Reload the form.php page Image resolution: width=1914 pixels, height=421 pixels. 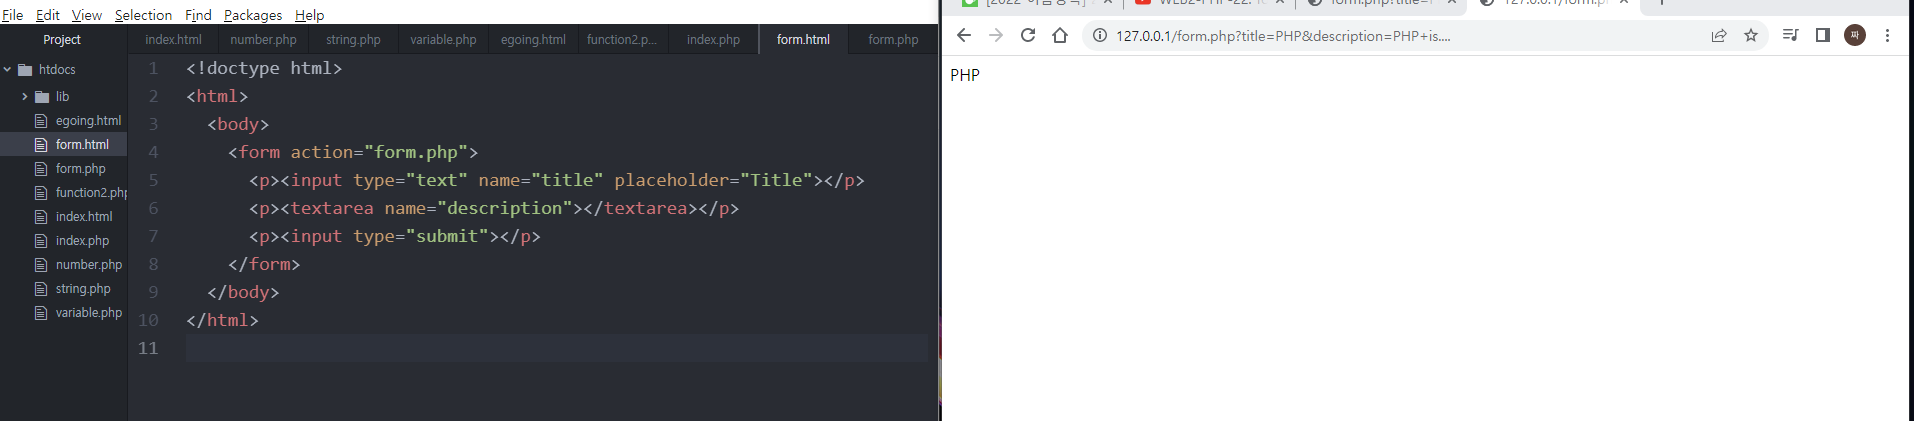pyautogui.click(x=1027, y=35)
